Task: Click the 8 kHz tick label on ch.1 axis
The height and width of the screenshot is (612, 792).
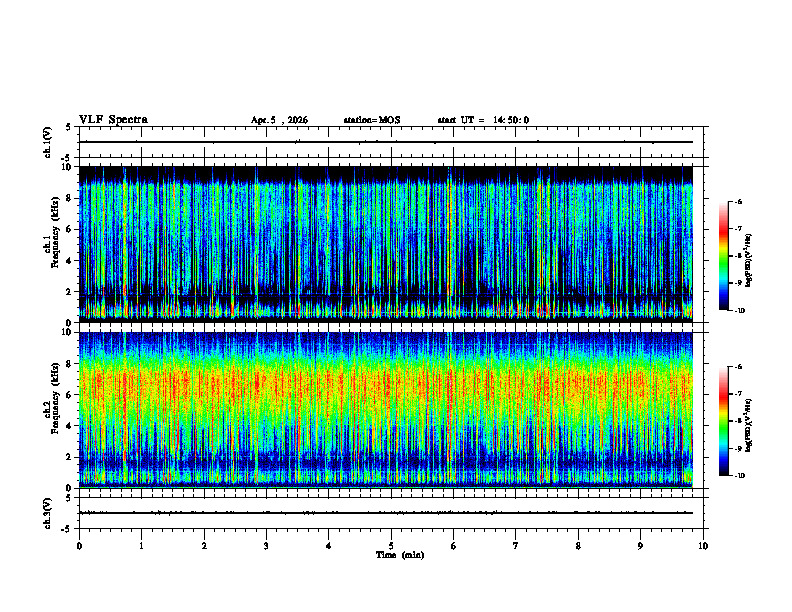Action: click(x=70, y=198)
